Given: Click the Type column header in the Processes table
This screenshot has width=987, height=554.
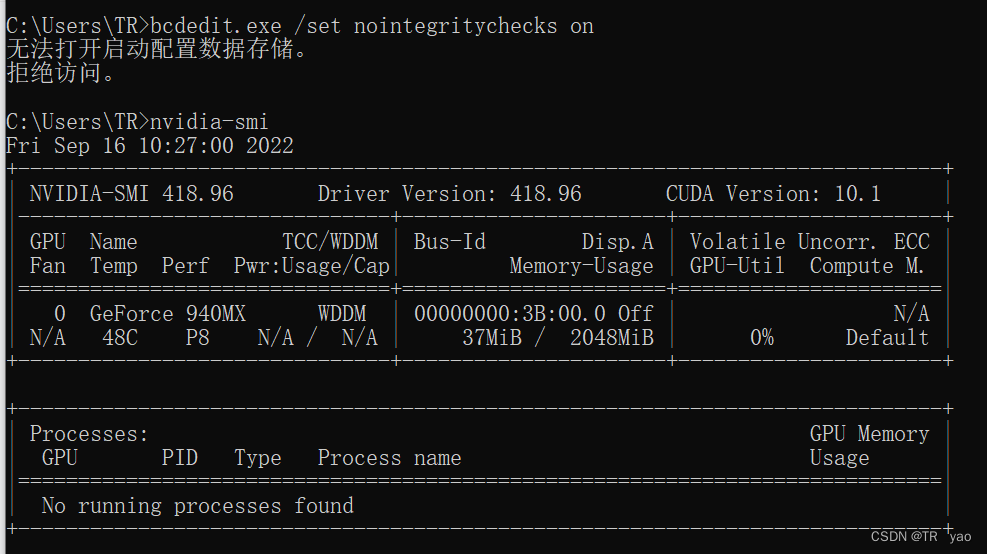Looking at the screenshot, I should 257,458.
